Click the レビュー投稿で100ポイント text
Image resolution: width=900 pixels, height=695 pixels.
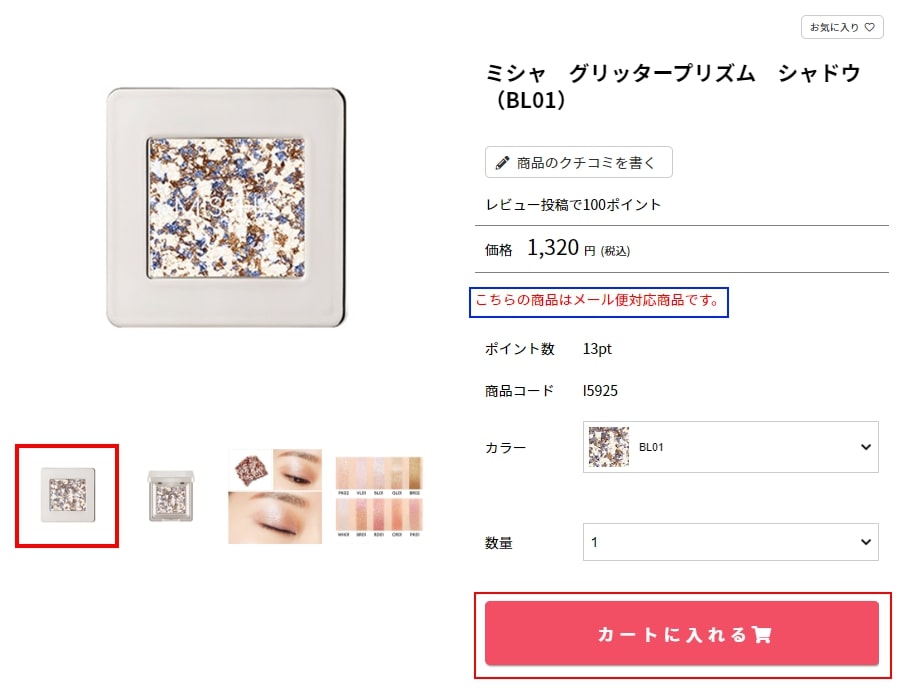tap(573, 205)
